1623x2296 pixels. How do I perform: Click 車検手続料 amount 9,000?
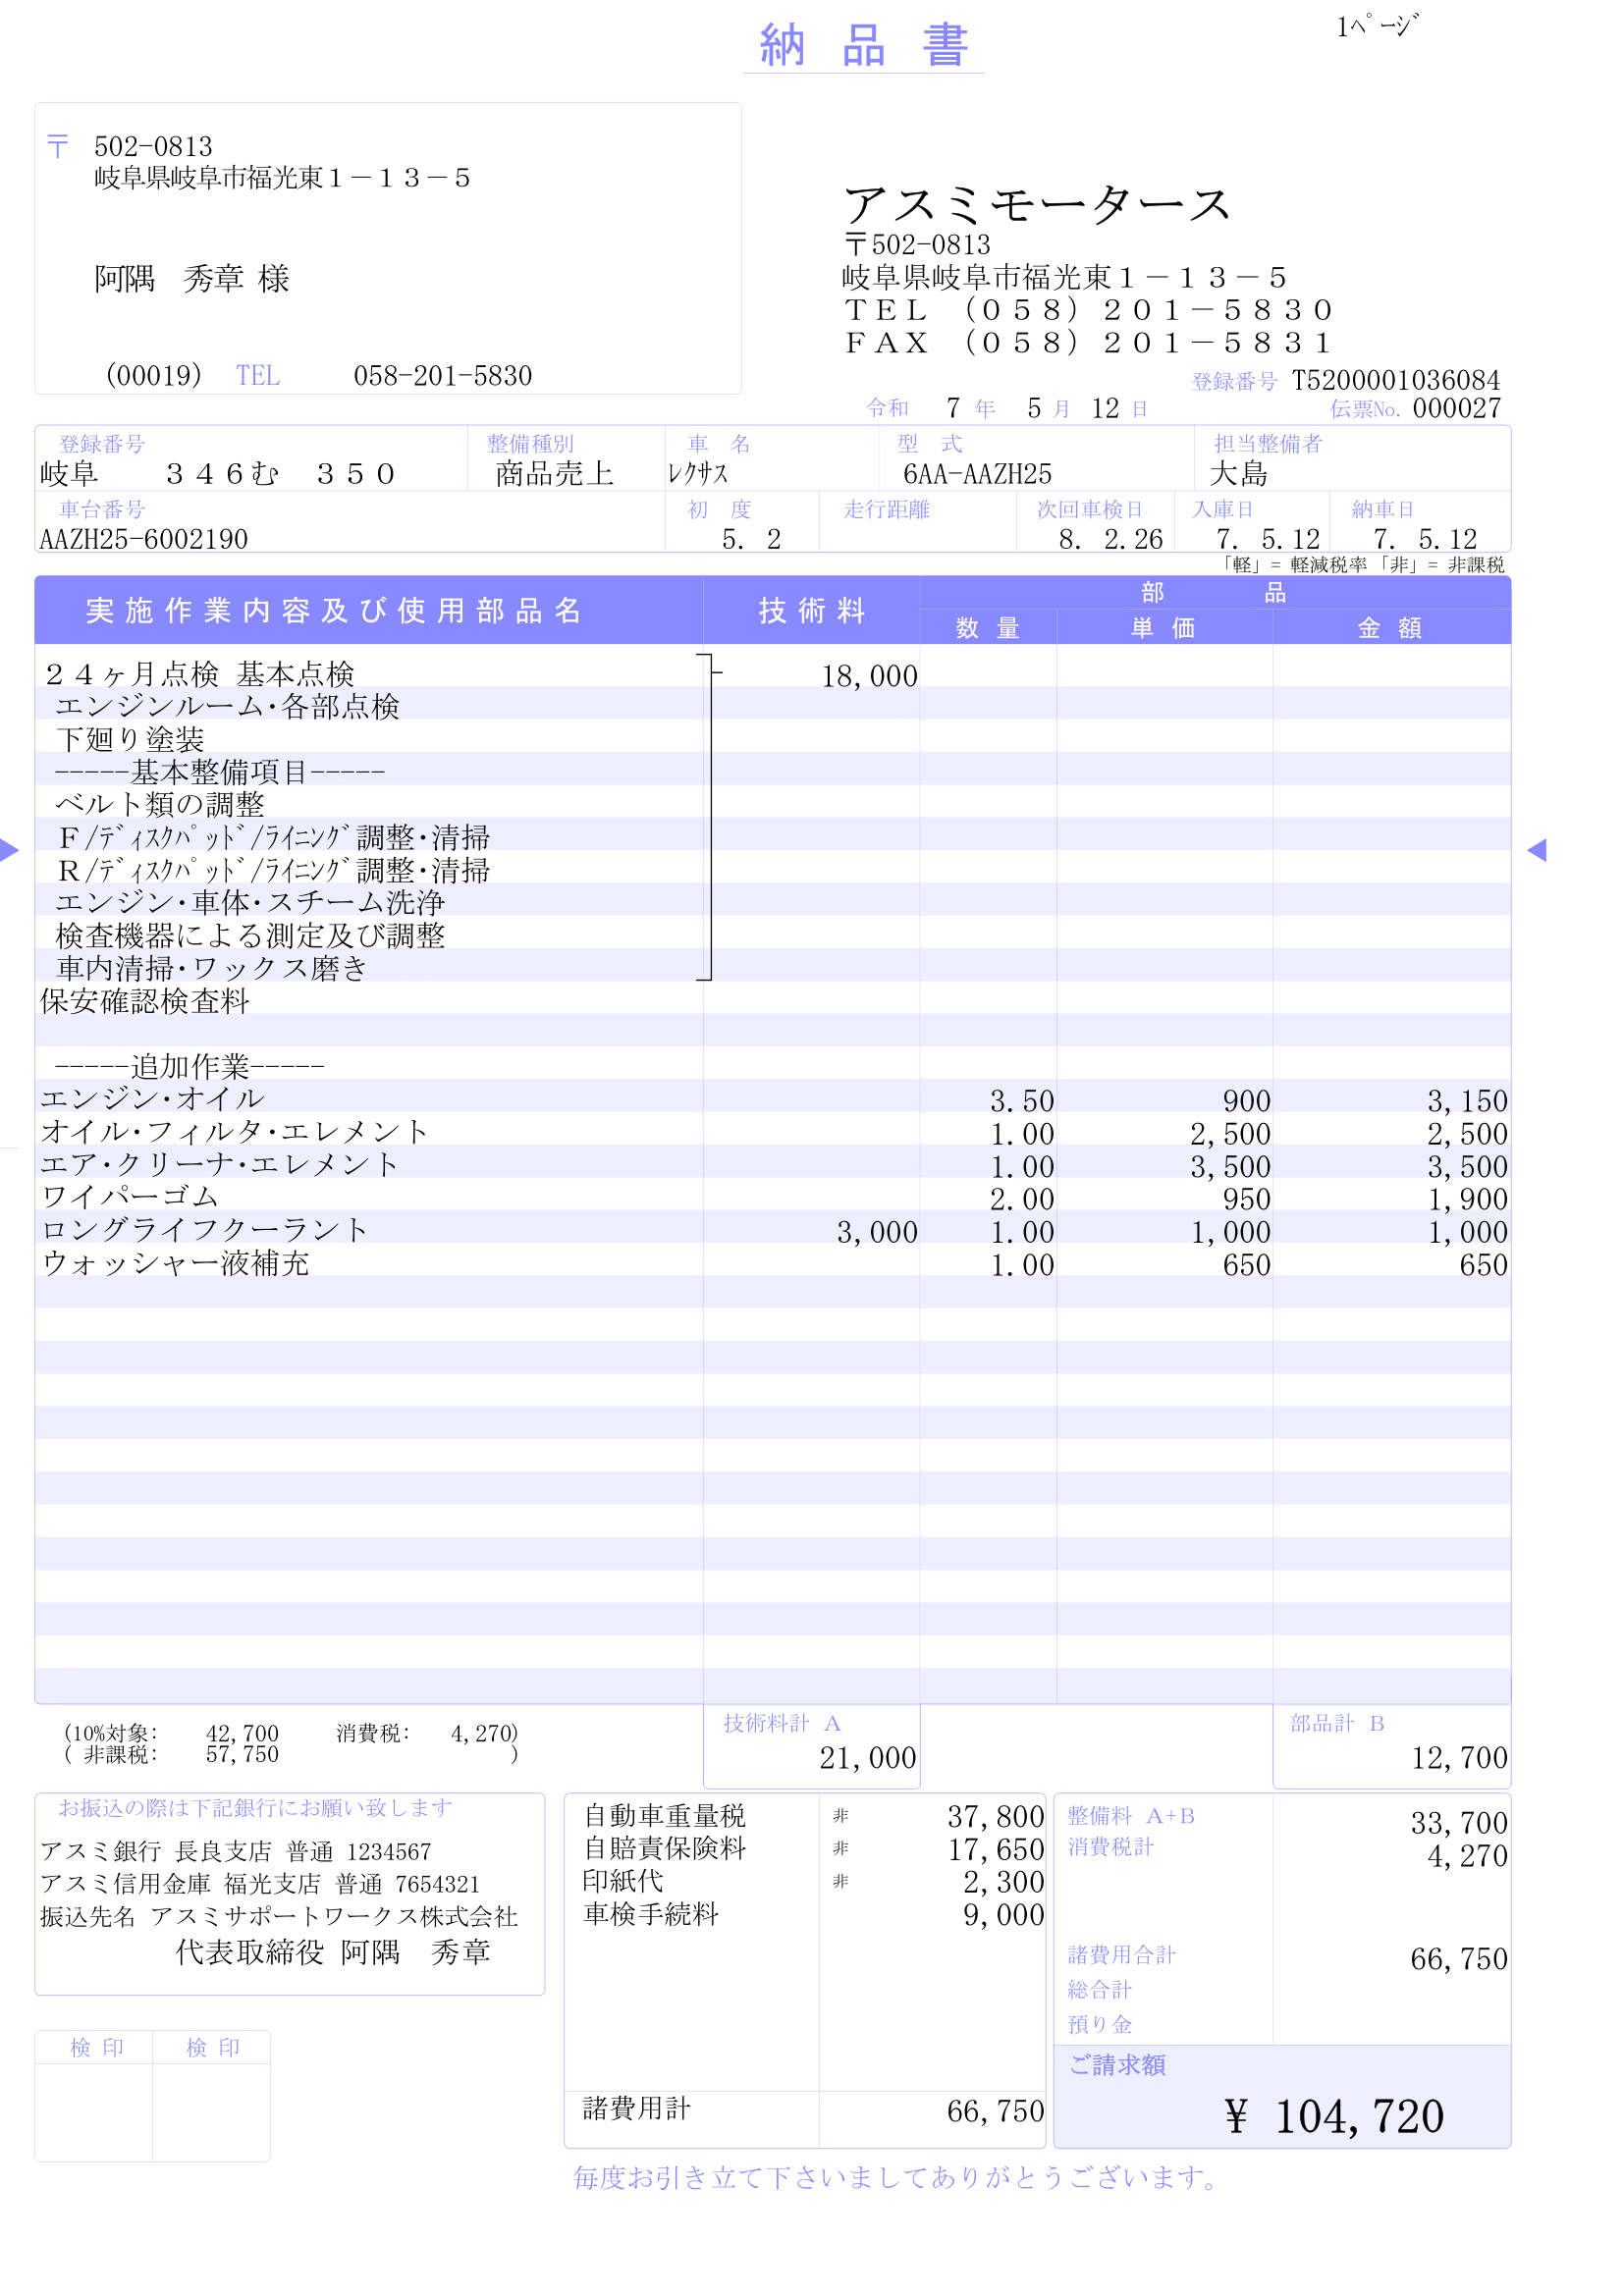pos(1003,1916)
